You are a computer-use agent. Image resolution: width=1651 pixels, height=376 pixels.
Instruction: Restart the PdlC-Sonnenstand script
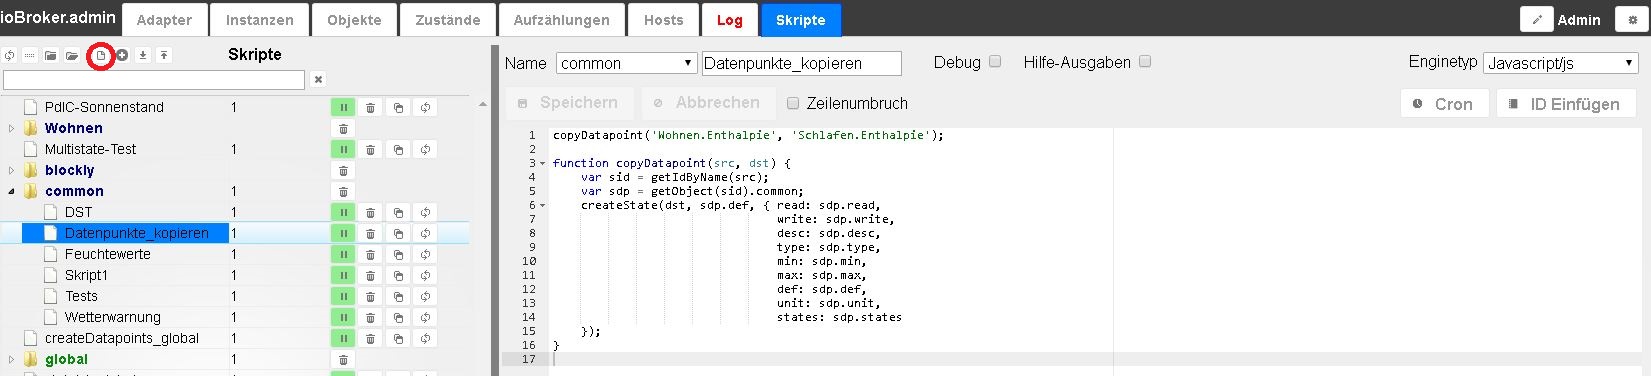click(426, 107)
